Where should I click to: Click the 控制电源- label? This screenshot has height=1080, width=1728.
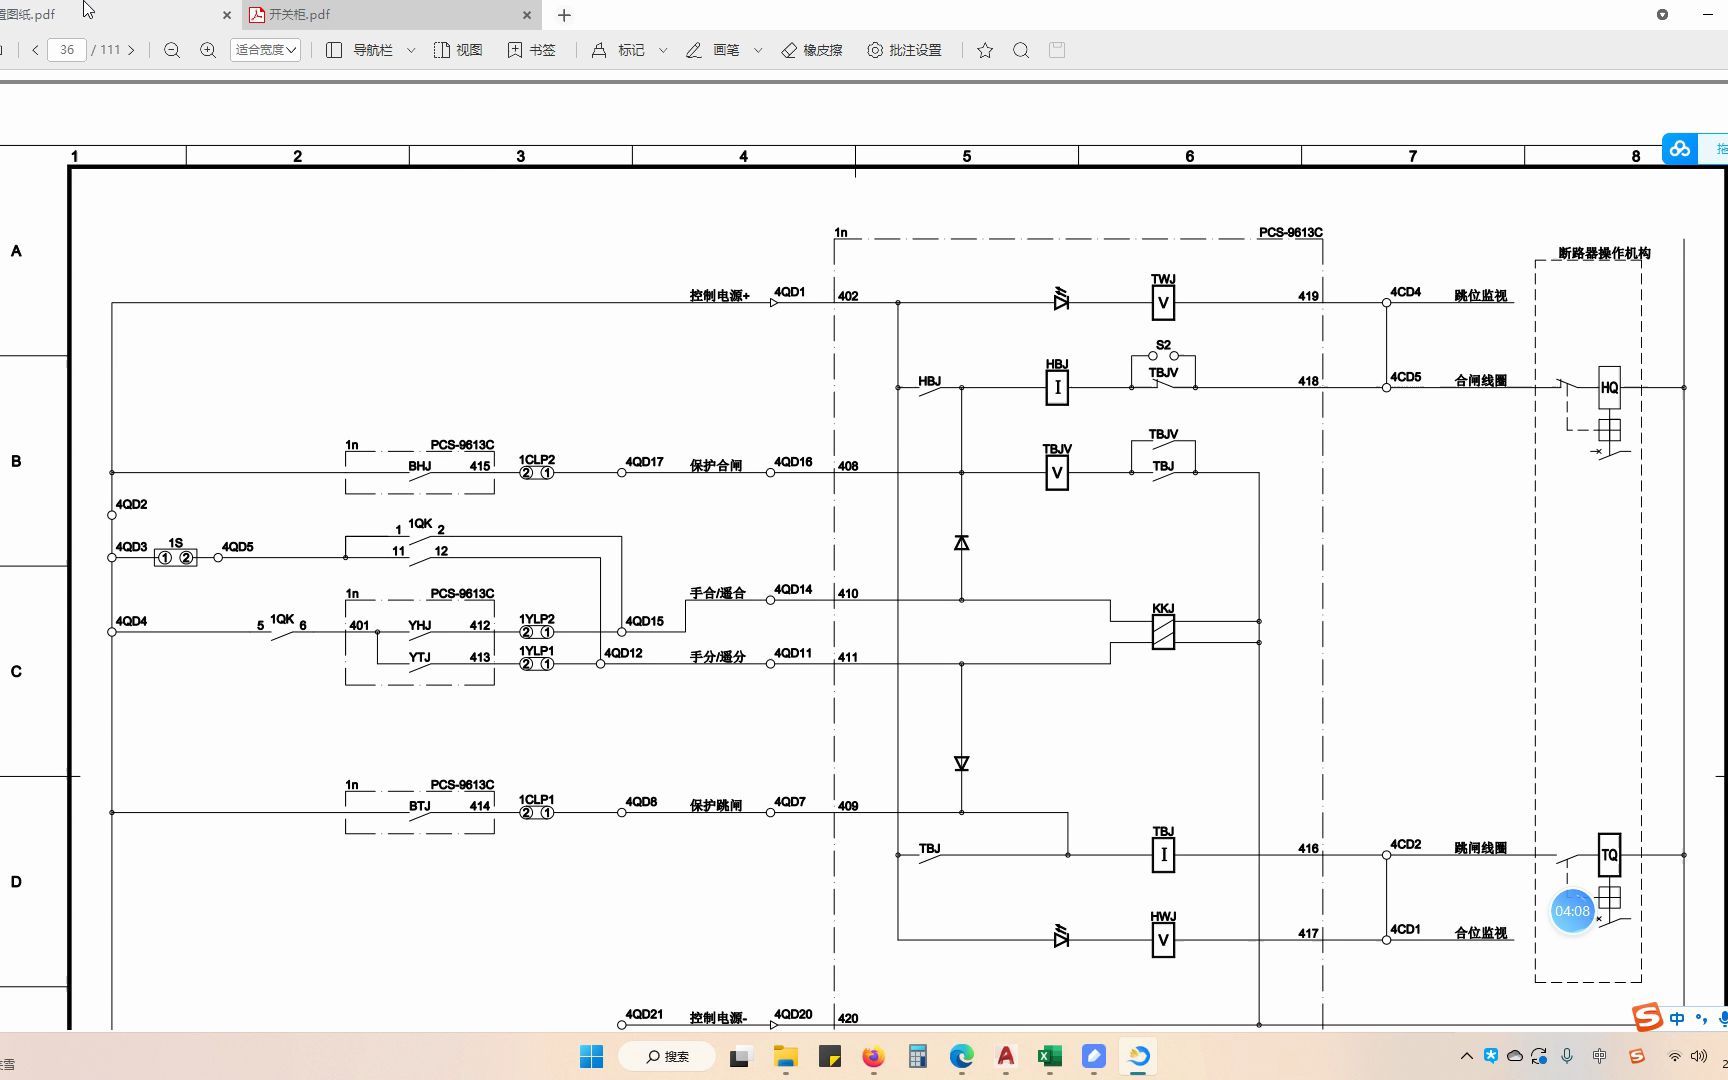(718, 1018)
